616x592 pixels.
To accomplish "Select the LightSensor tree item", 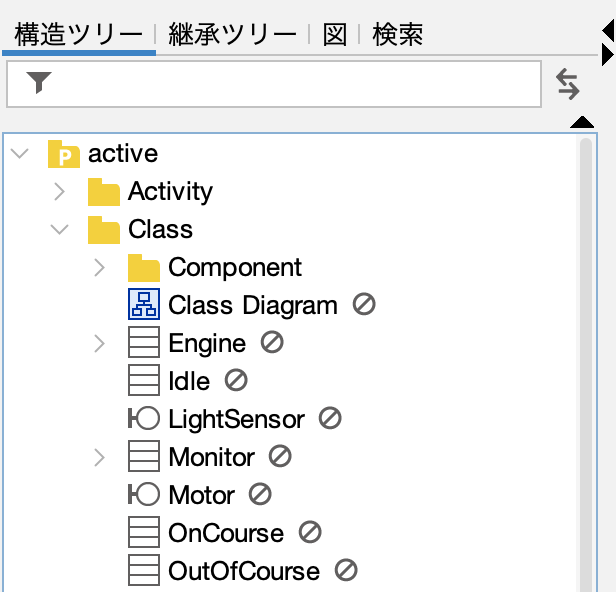I will pos(236,420).
